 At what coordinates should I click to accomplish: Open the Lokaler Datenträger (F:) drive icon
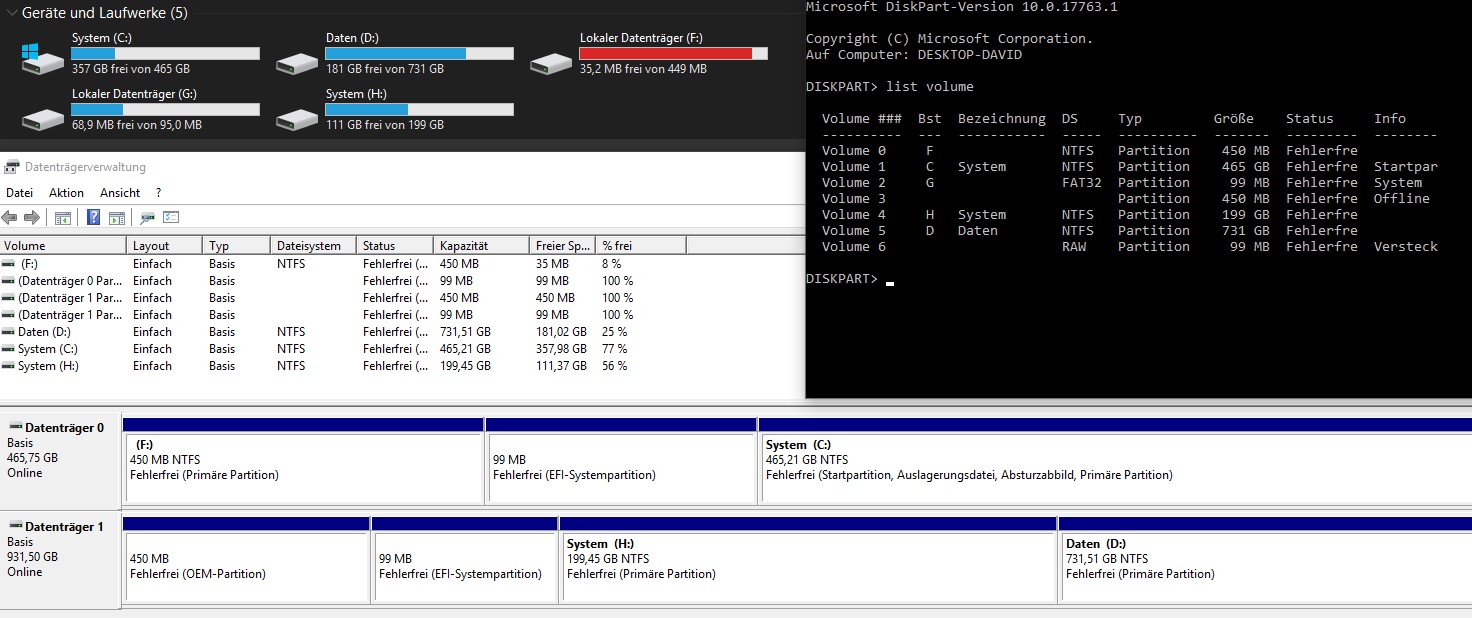(550, 62)
